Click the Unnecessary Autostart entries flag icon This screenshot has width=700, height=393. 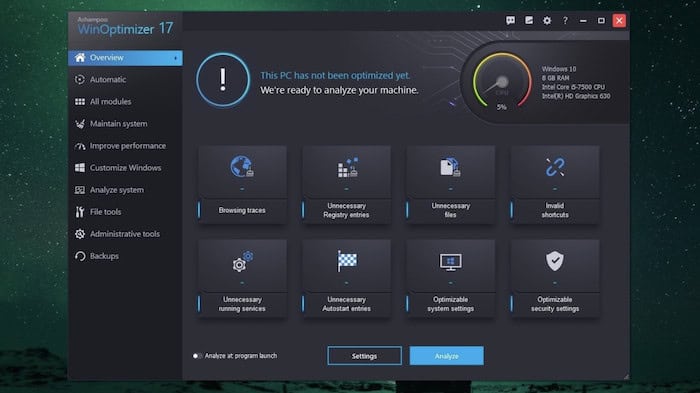346,261
